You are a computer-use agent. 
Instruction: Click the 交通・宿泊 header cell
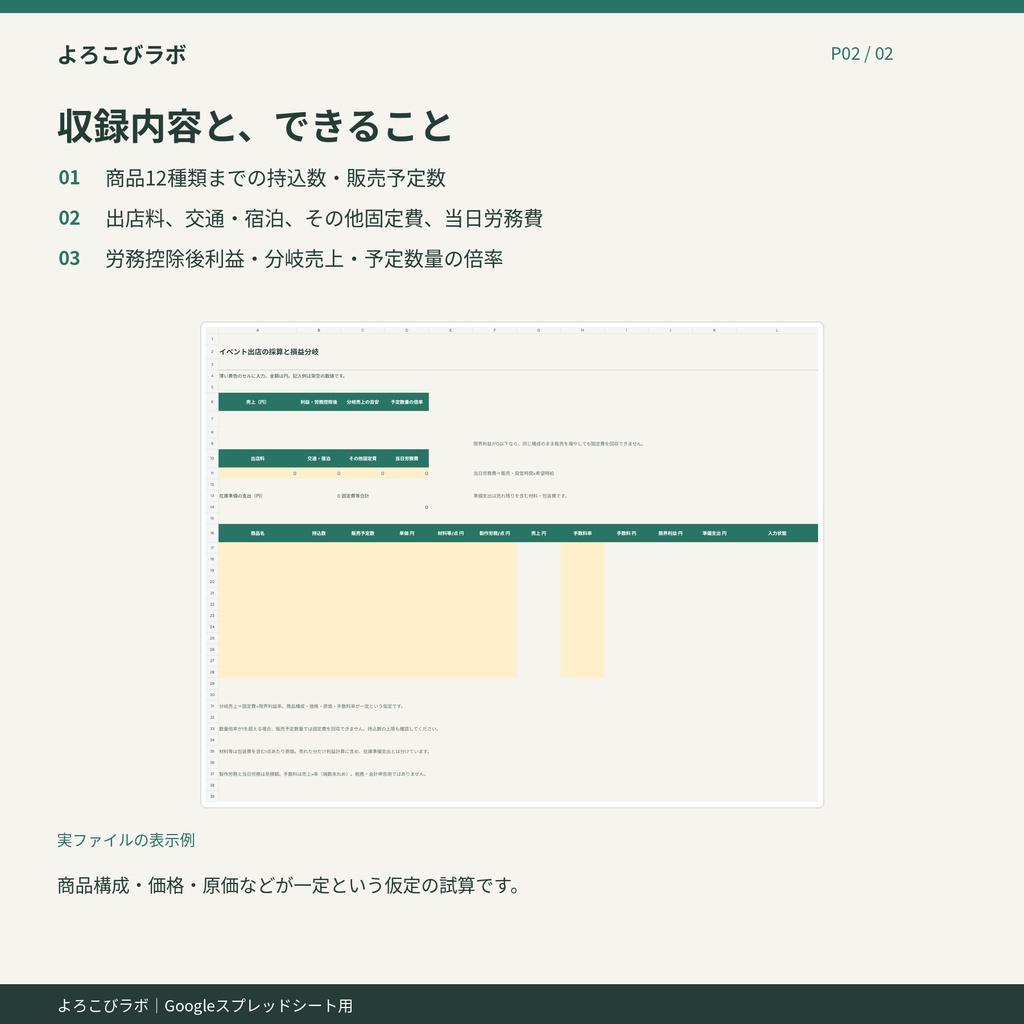(319, 458)
